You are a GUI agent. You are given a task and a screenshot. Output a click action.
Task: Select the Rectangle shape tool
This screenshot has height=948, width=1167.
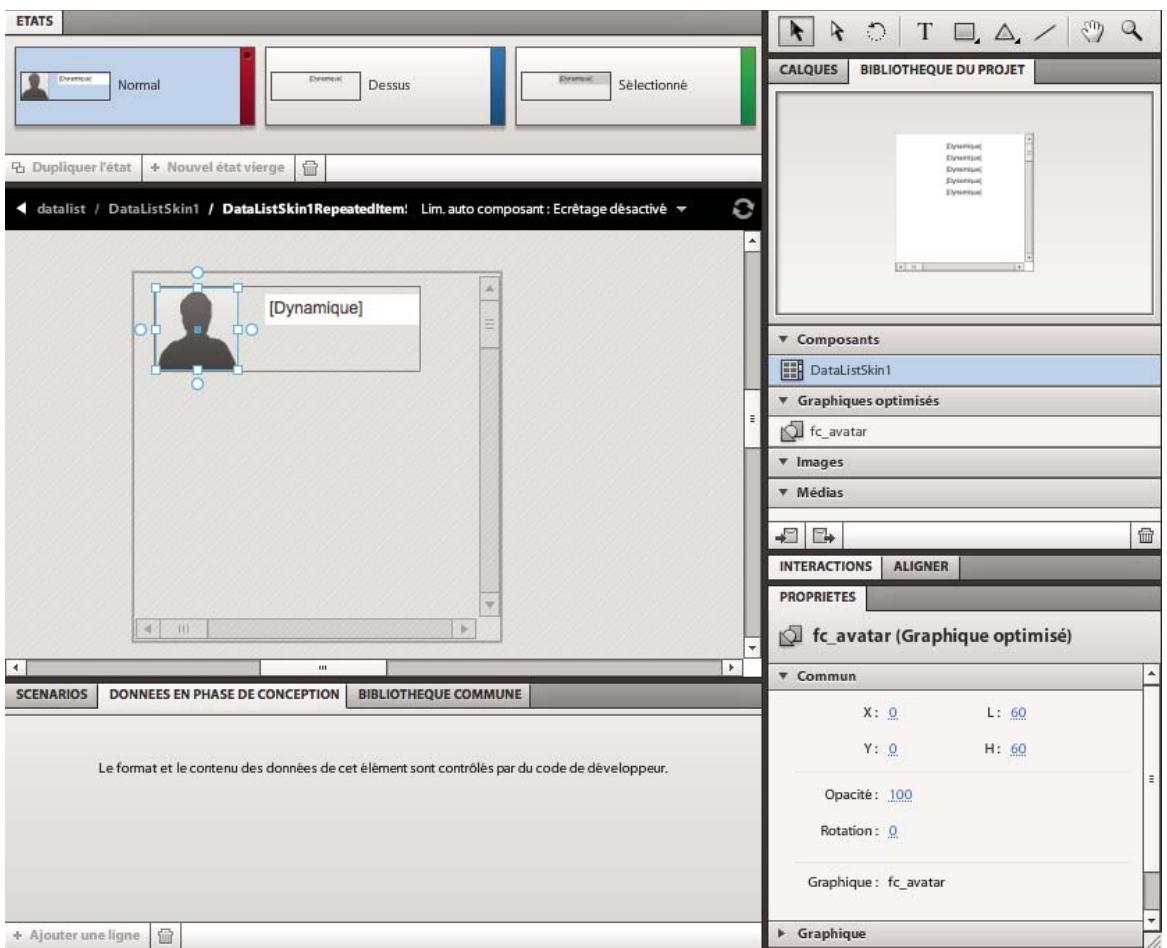966,31
